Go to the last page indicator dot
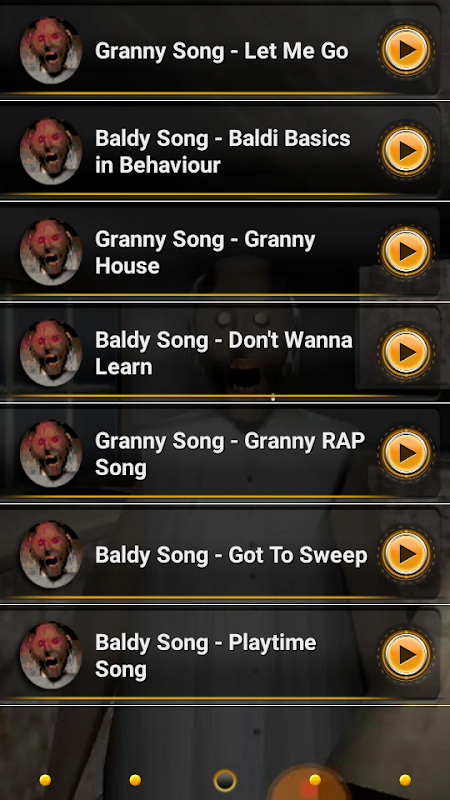 pyautogui.click(x=405, y=780)
